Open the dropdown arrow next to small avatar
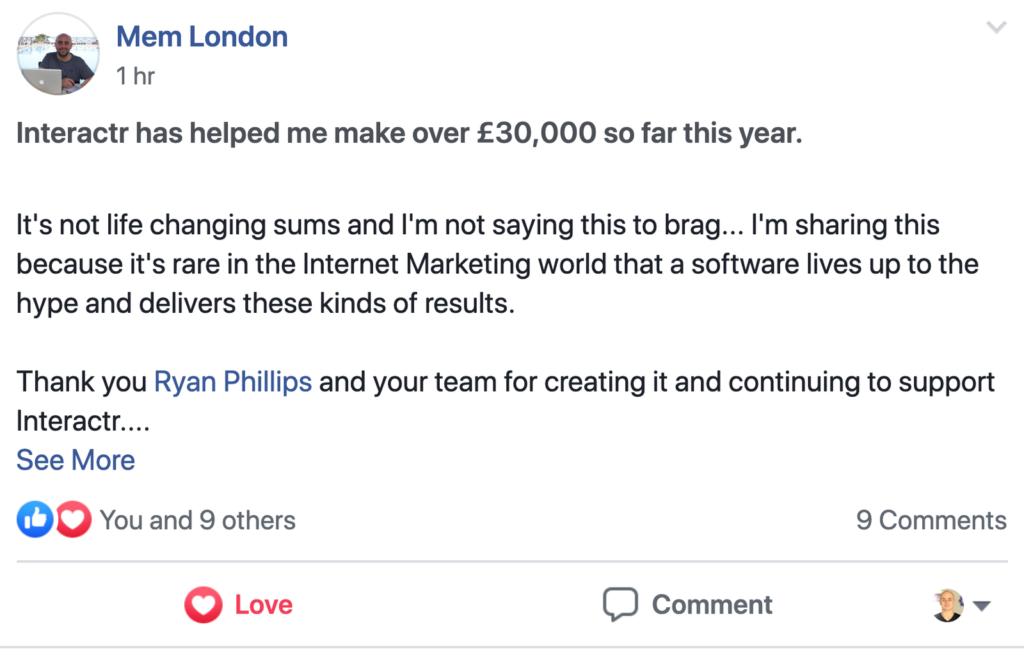This screenshot has width=1024, height=659. click(x=981, y=605)
